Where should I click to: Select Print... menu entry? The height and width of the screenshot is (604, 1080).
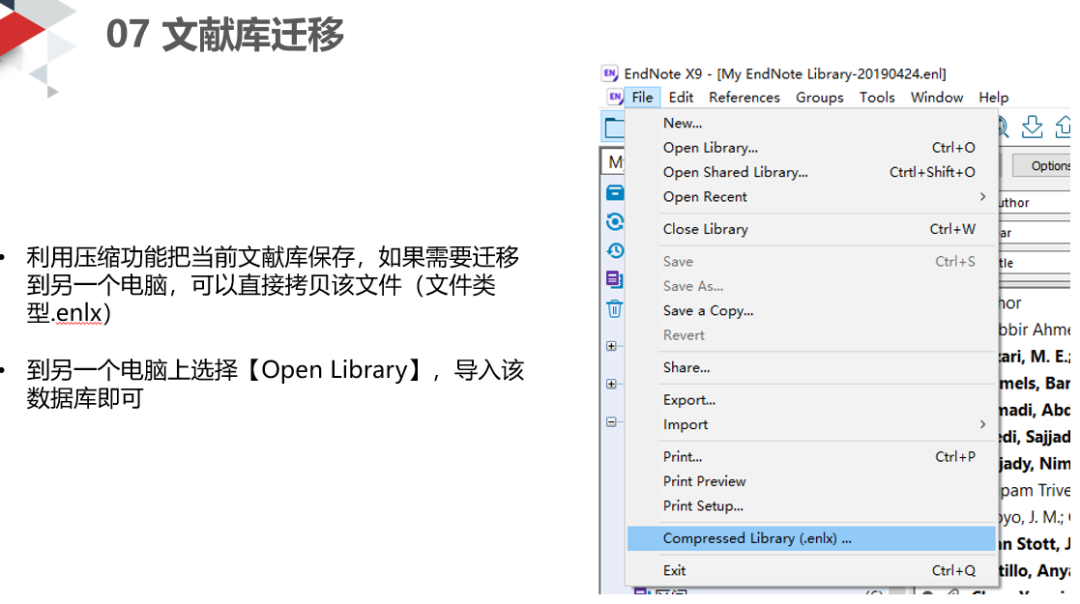click(811, 457)
